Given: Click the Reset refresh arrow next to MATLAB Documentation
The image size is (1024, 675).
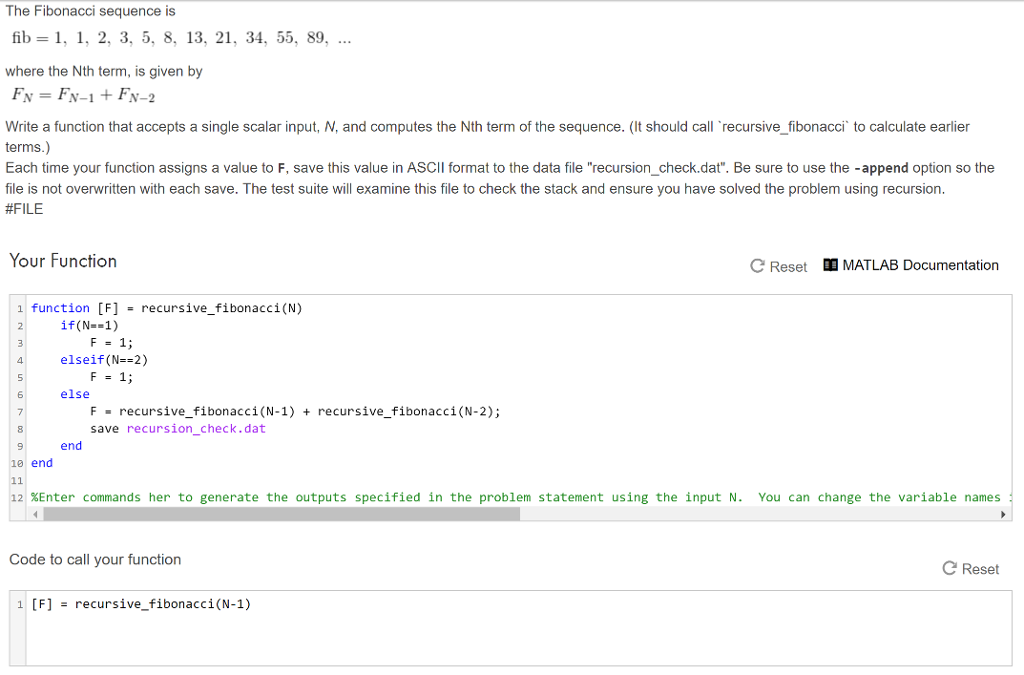Looking at the screenshot, I should (759, 266).
